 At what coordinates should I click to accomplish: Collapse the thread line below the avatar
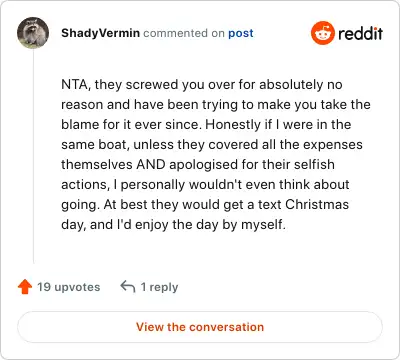point(33,157)
